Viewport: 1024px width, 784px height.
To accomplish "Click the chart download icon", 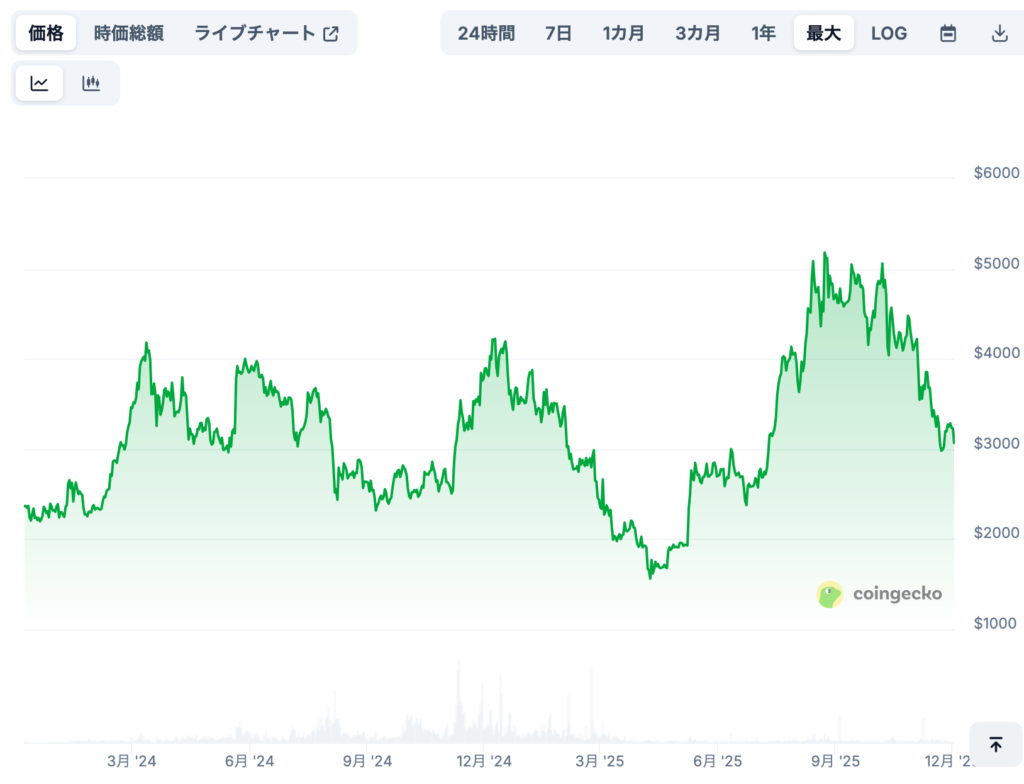I will pos(999,33).
